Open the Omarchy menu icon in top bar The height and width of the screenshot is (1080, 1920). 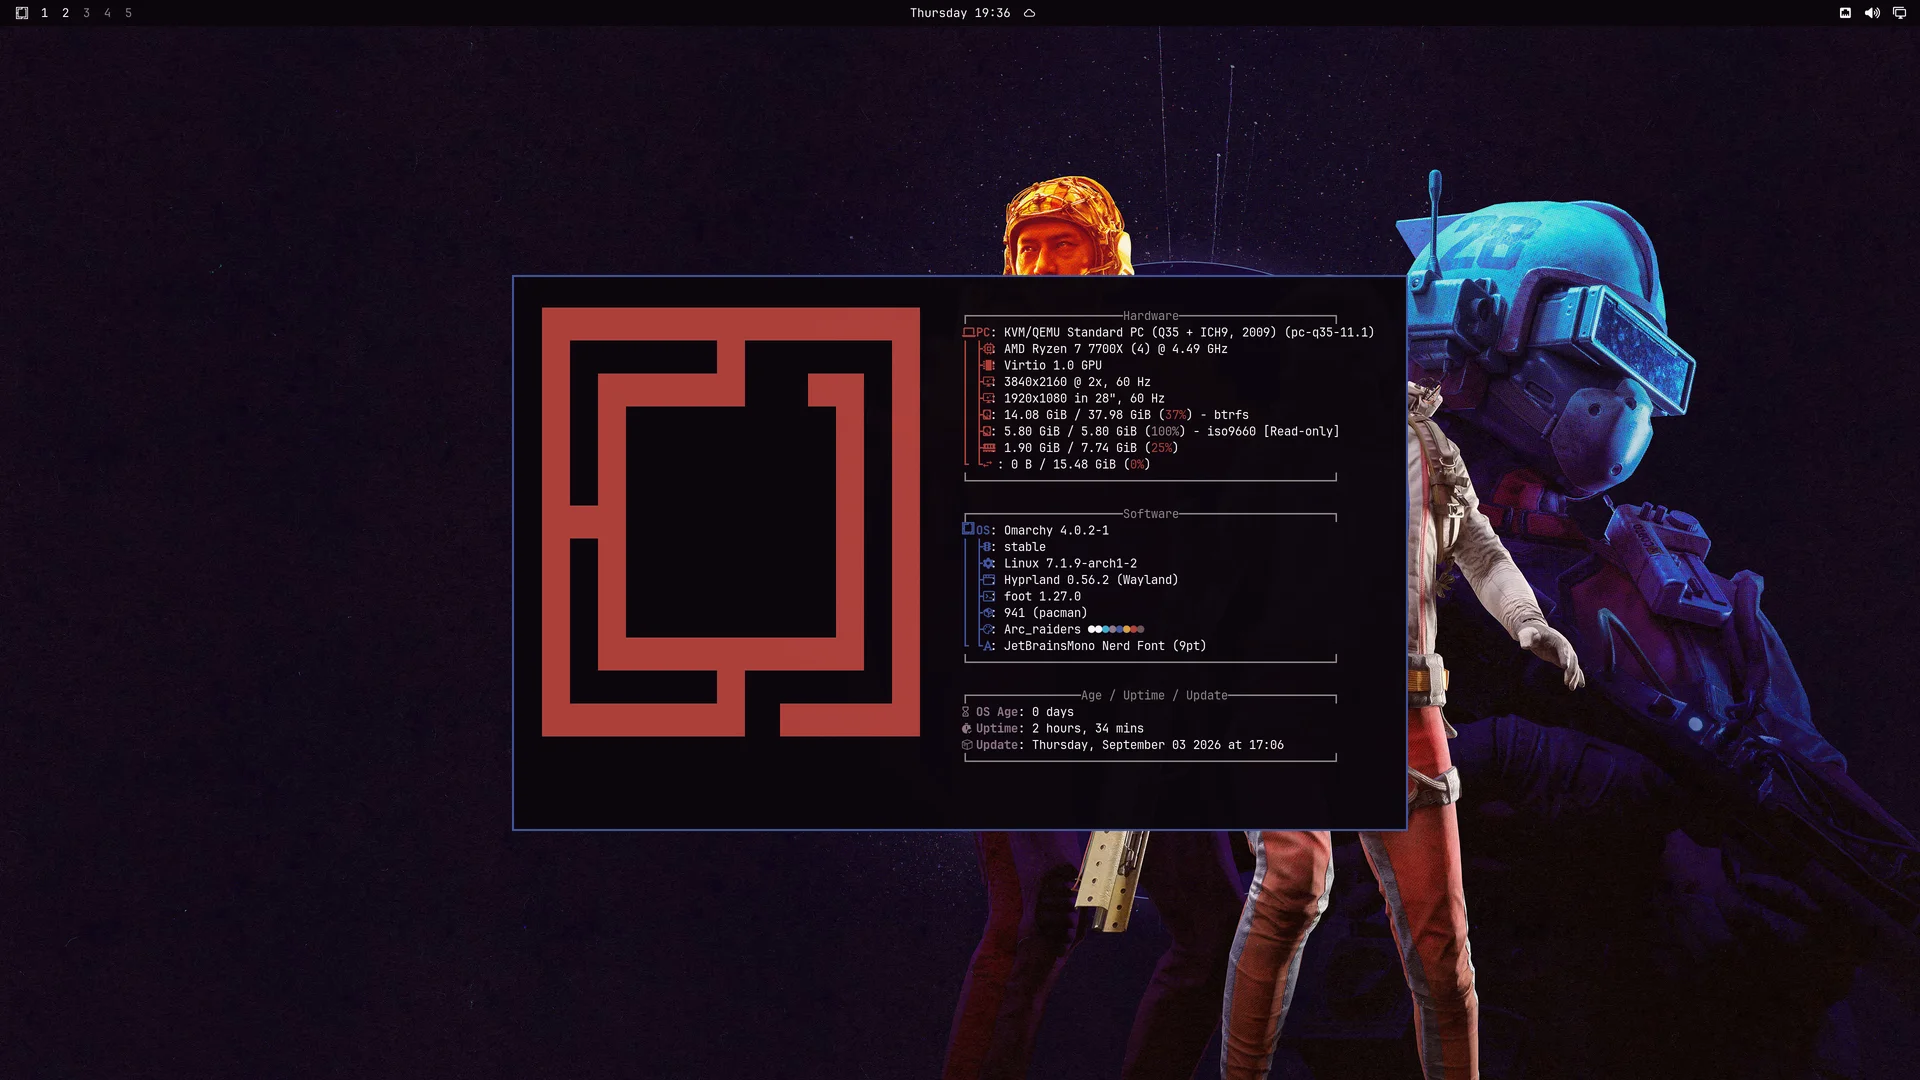22,13
